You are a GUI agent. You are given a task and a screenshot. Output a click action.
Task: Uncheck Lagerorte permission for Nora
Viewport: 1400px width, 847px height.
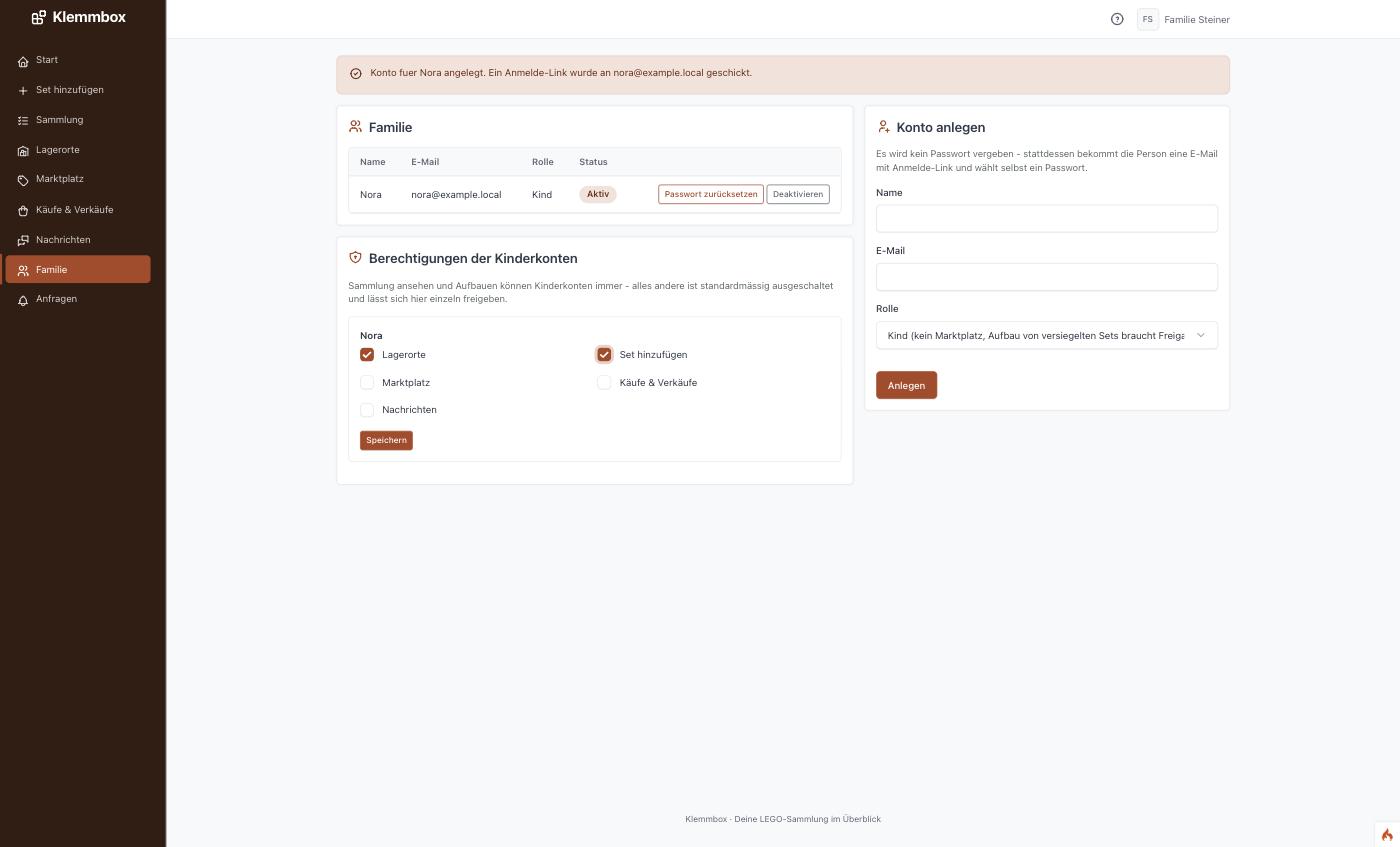367,355
